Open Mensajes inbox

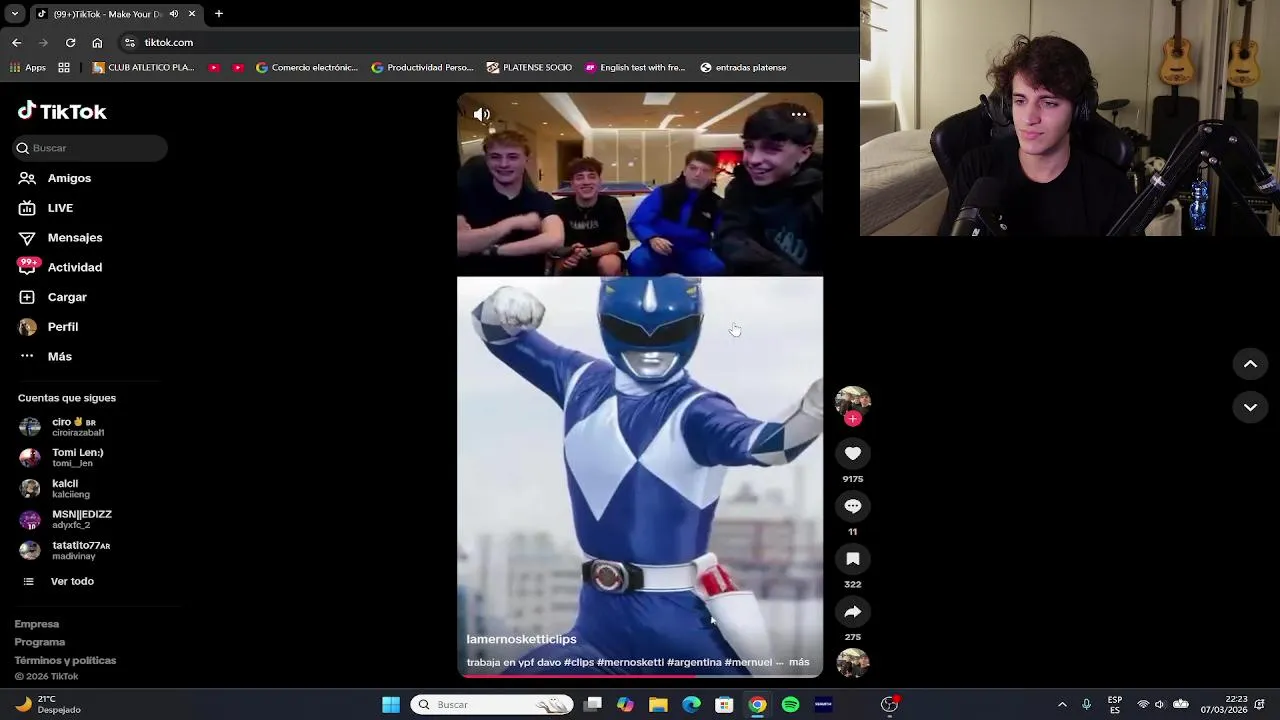coord(60,238)
